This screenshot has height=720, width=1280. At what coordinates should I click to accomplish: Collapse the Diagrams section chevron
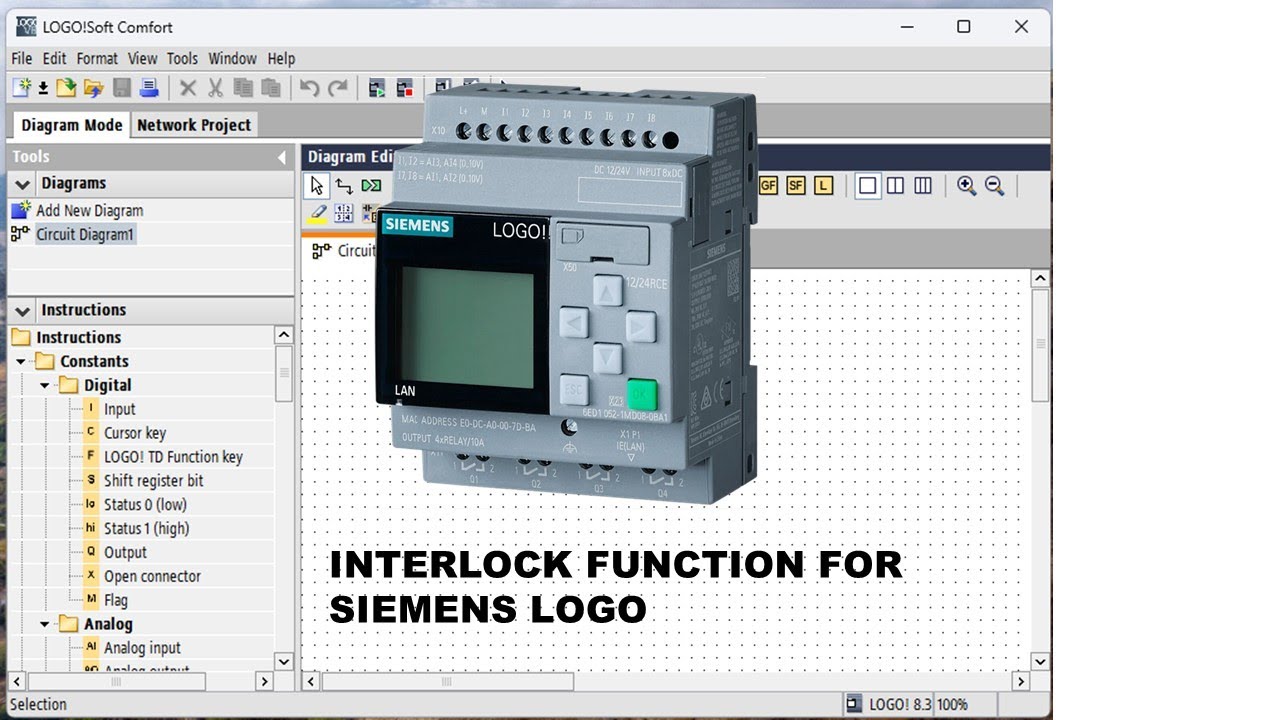[22, 184]
